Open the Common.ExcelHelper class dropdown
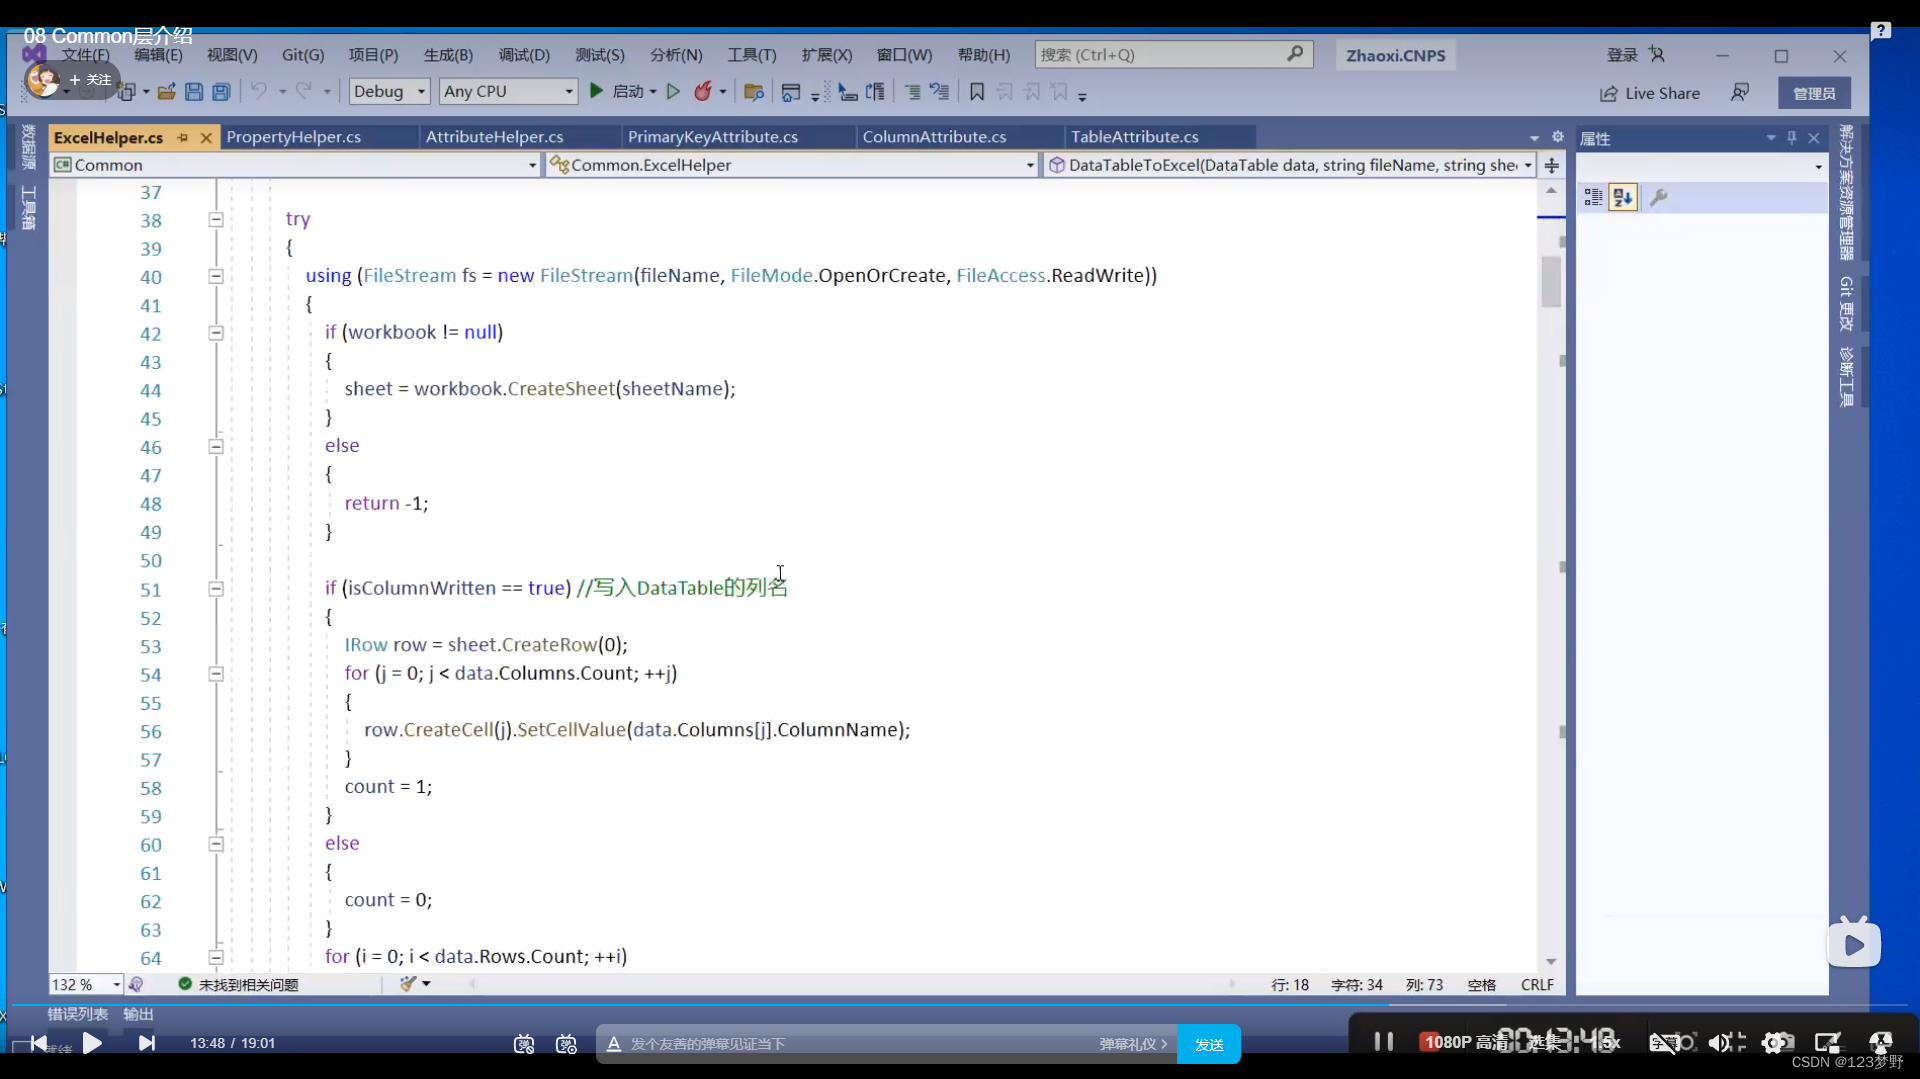Screen dimensions: 1920x1079 click(792, 165)
